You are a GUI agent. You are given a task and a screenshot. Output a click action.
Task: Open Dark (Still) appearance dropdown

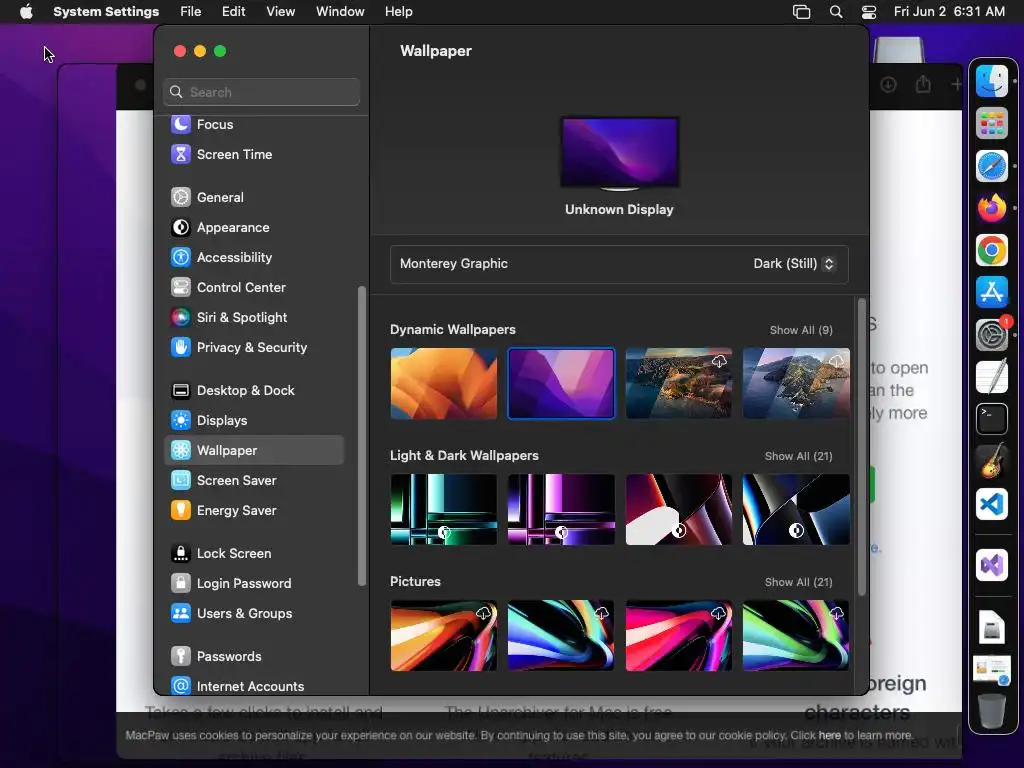click(x=793, y=264)
